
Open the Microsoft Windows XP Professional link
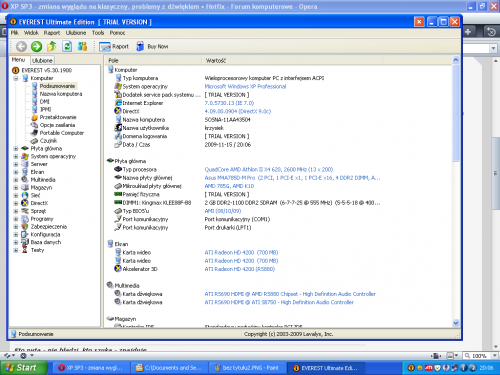(245, 86)
